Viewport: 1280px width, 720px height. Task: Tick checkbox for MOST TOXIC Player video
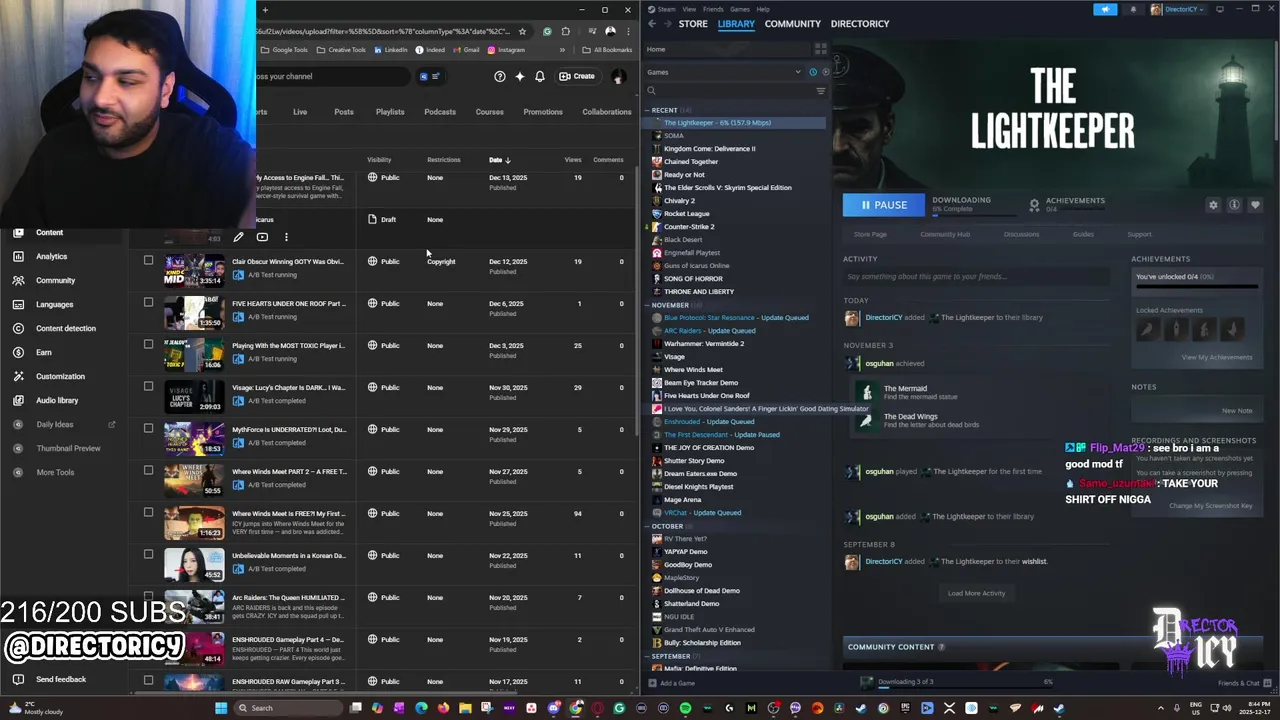149,345
